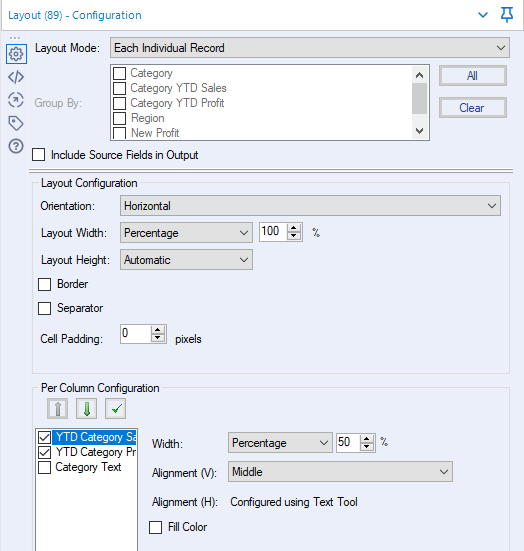Open the Layout Mode dropdown
The width and height of the screenshot is (524, 551).
pos(310,48)
